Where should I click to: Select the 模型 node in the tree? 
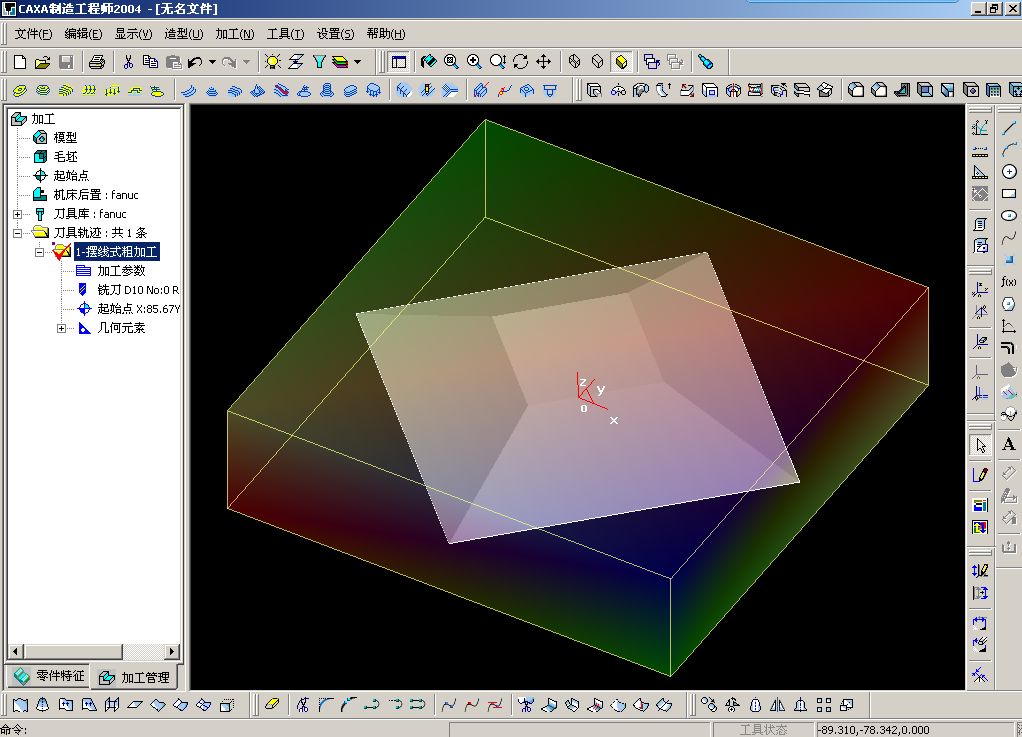click(65, 137)
